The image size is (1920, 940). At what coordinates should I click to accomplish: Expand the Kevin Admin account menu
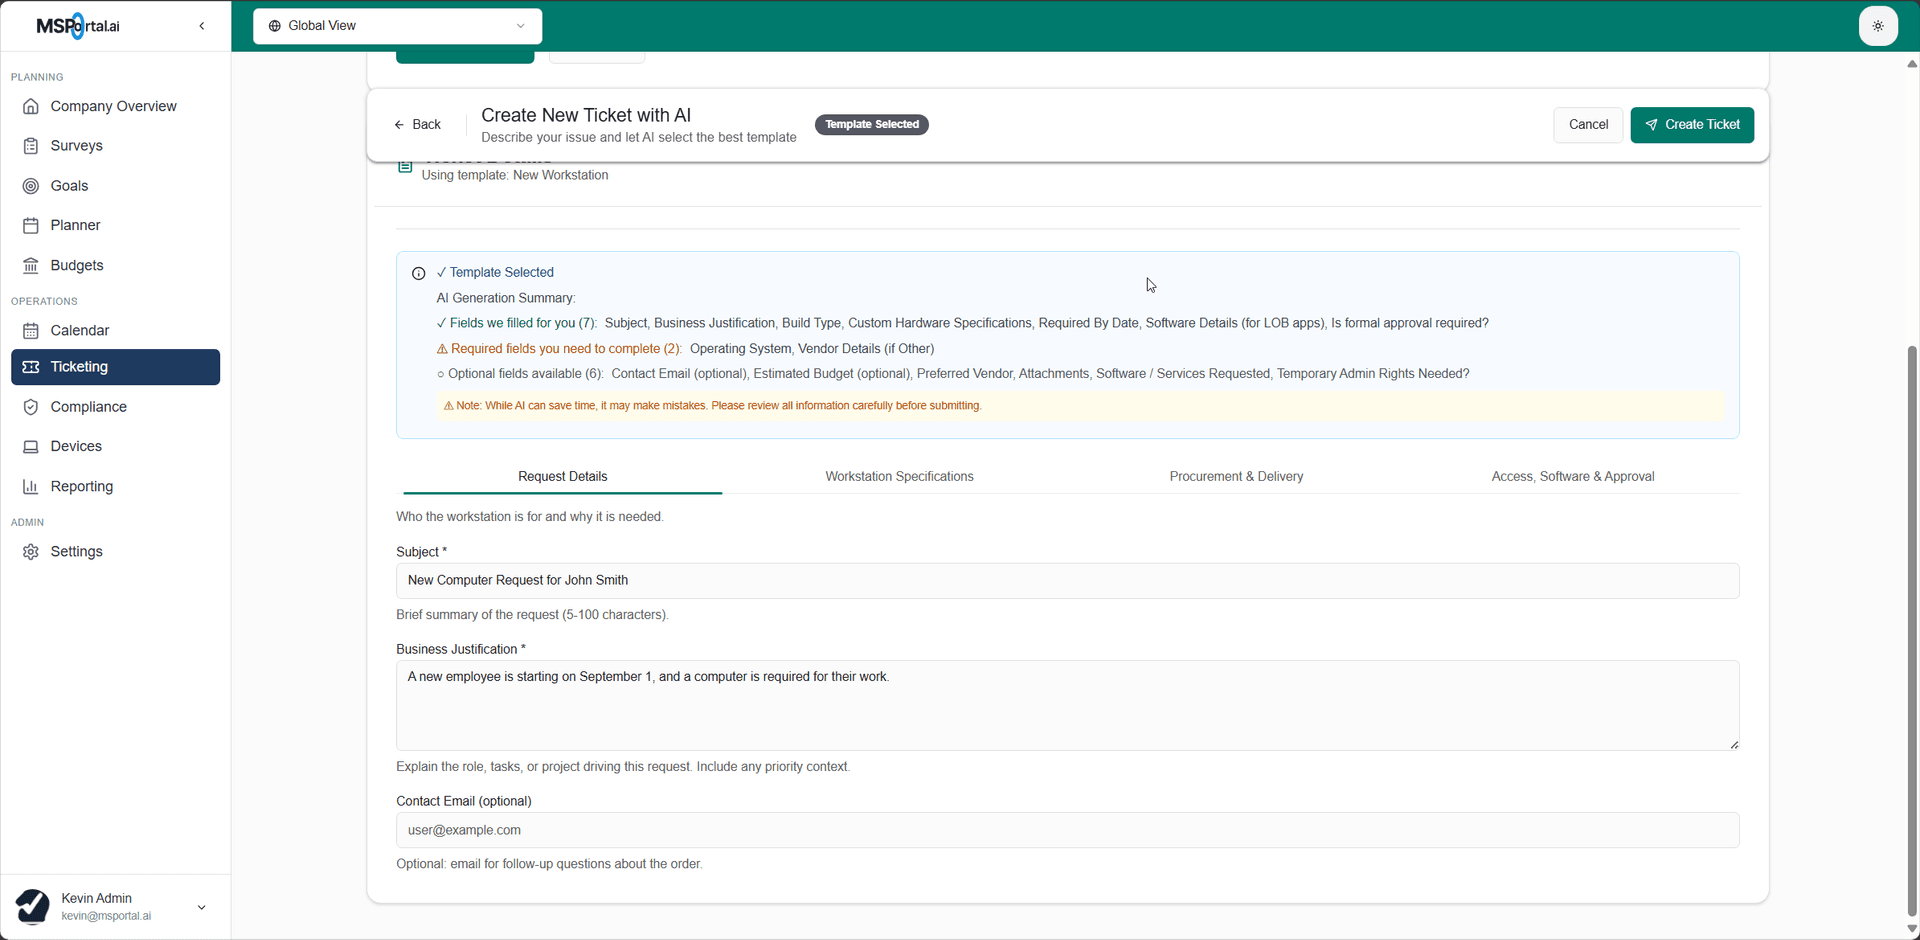(x=201, y=907)
